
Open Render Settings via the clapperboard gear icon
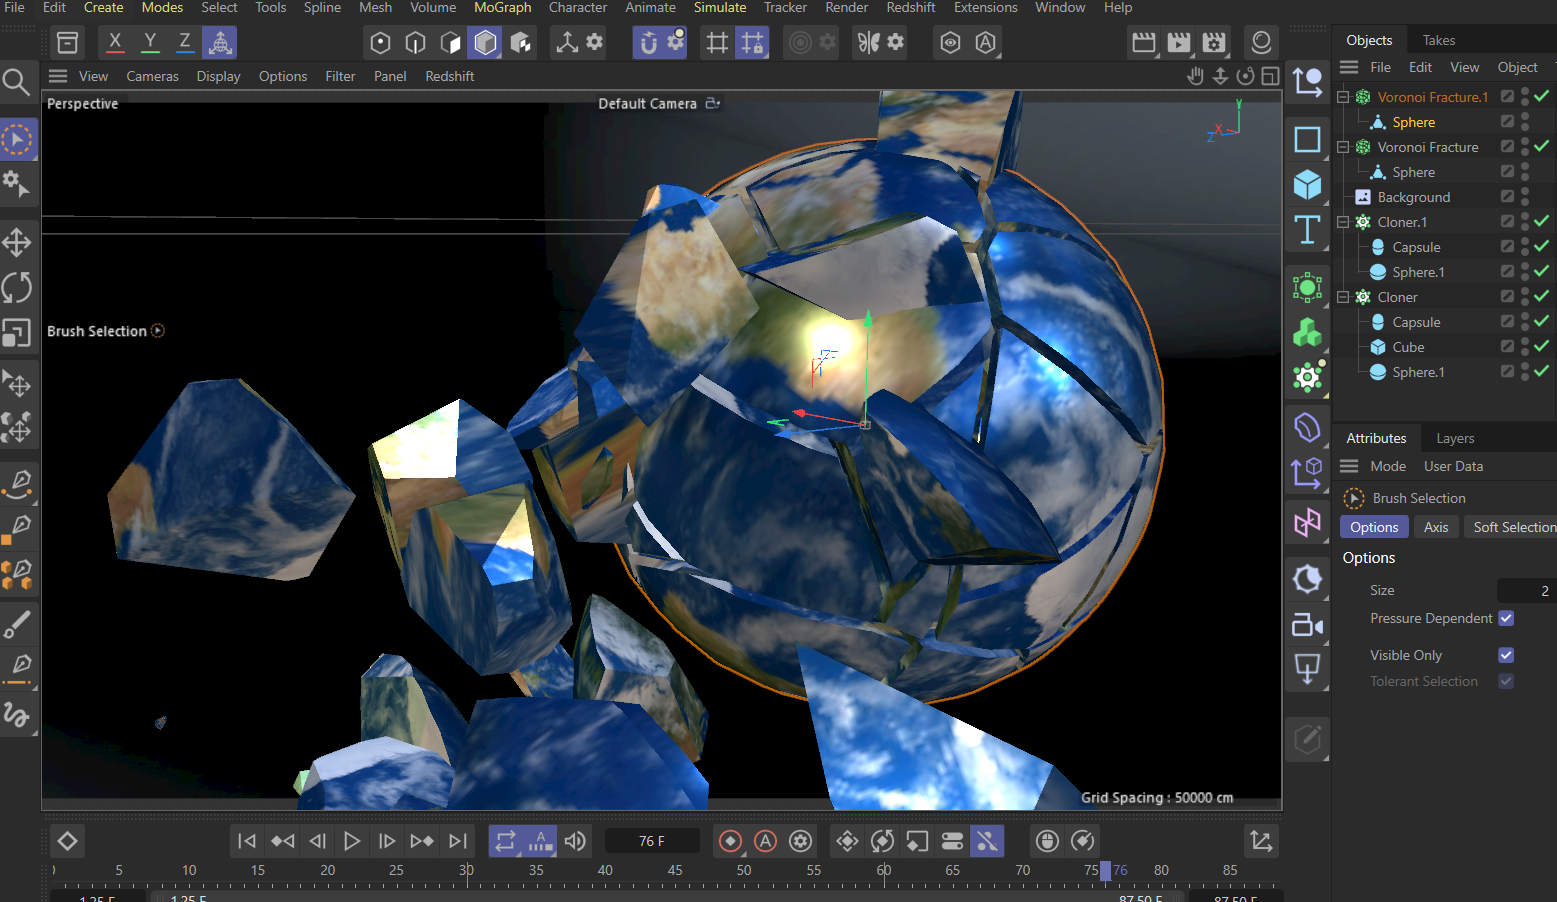pyautogui.click(x=1213, y=42)
